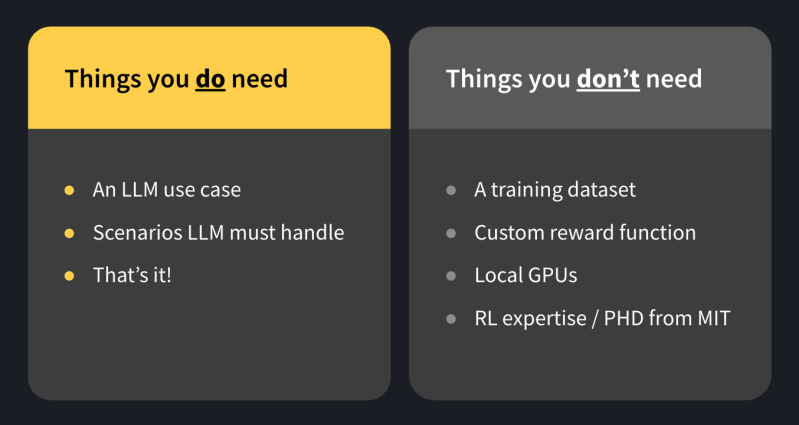799x425 pixels.
Task: Click the "RL expertise / PHD from MIT" text
Action: 602,319
